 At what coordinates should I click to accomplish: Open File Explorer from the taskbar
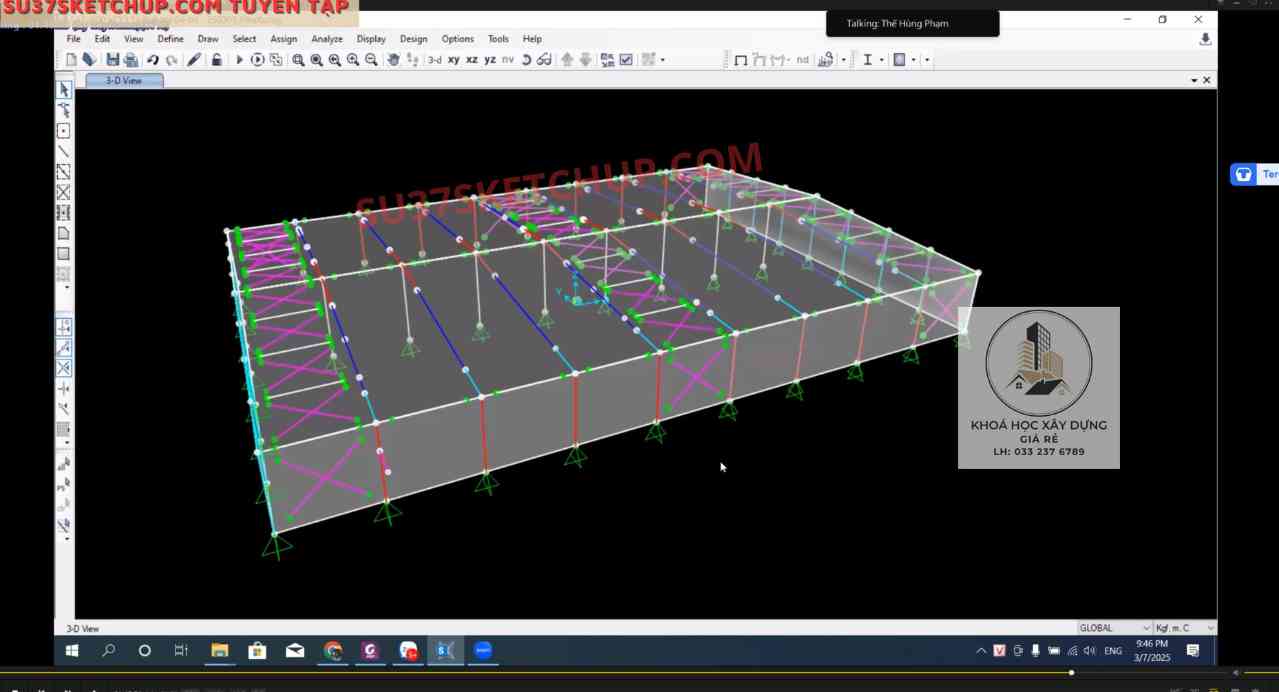click(219, 651)
